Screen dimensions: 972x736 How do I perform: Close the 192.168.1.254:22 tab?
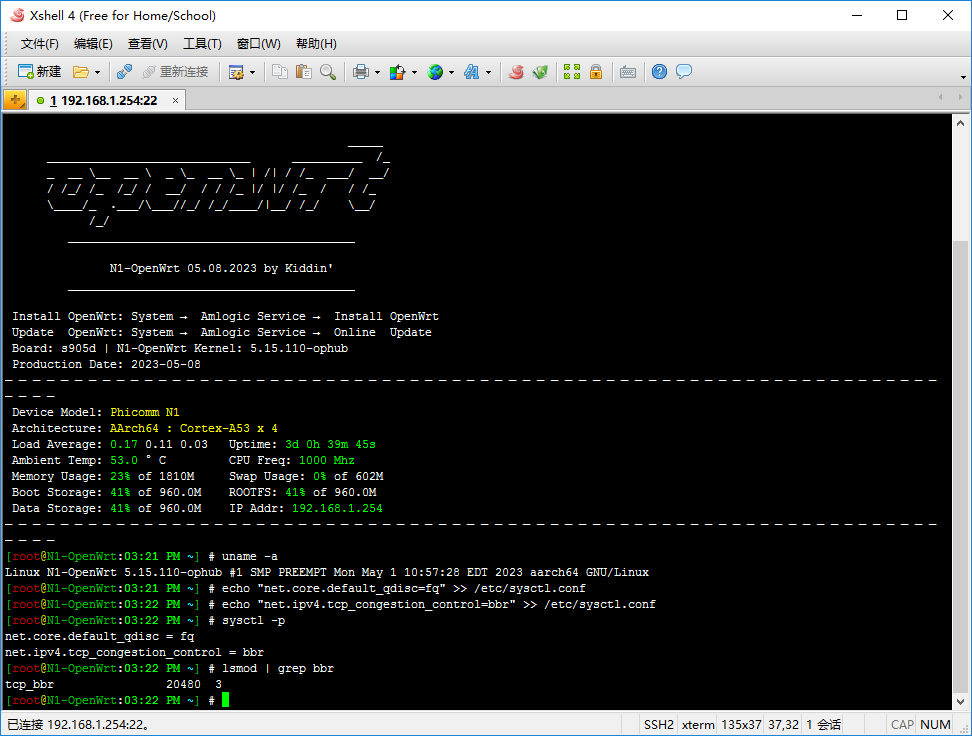175,100
